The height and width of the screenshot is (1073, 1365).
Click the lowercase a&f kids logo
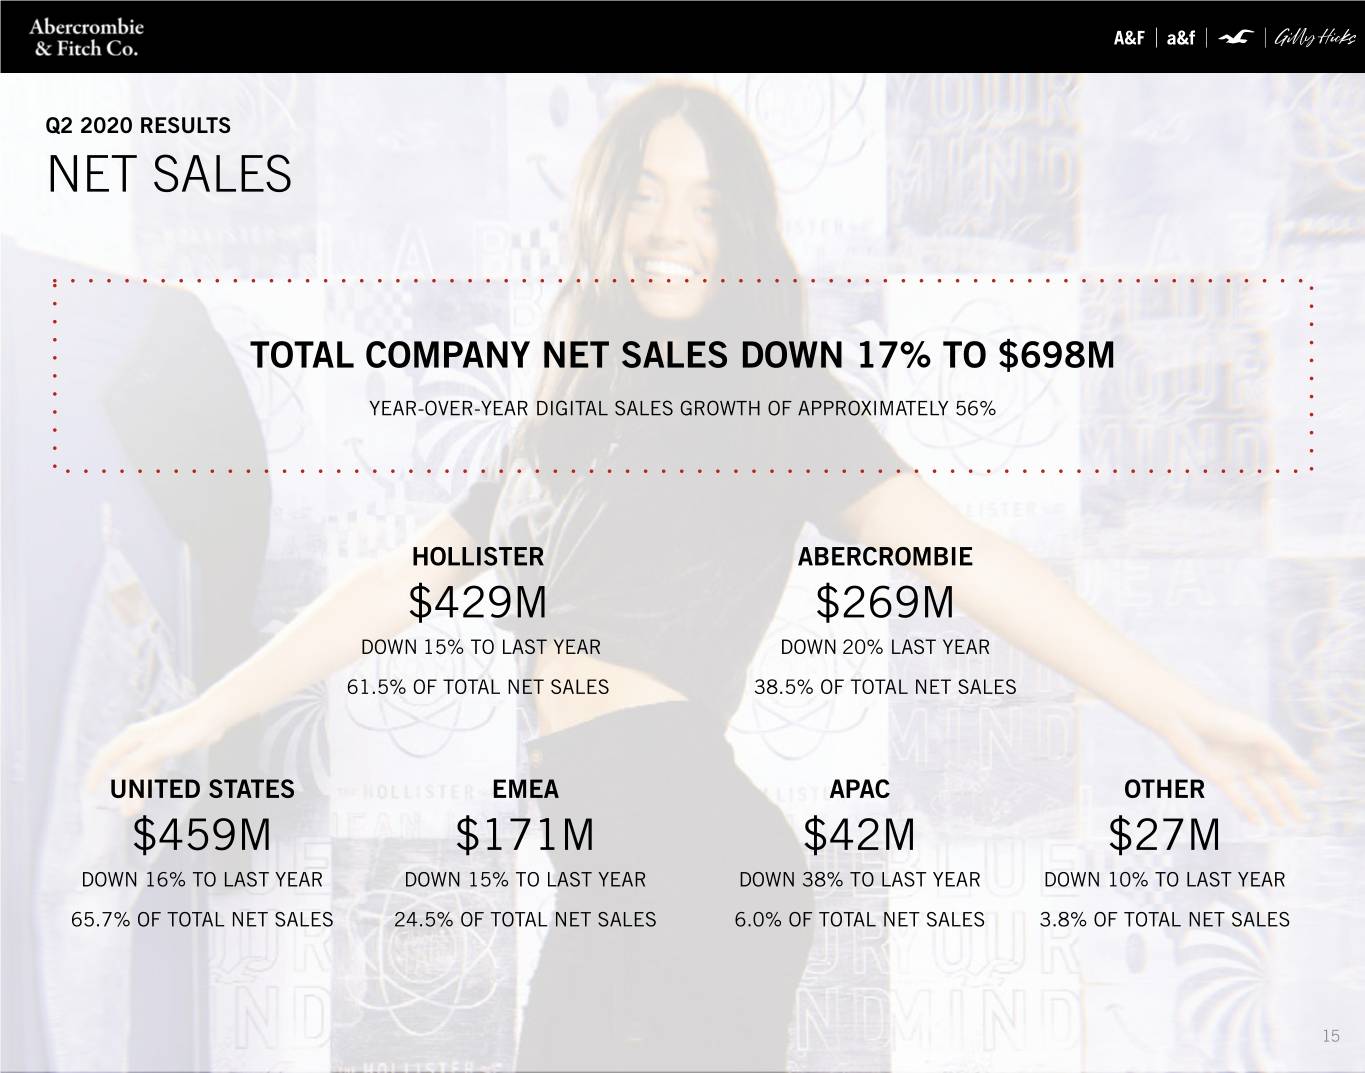1181,38
